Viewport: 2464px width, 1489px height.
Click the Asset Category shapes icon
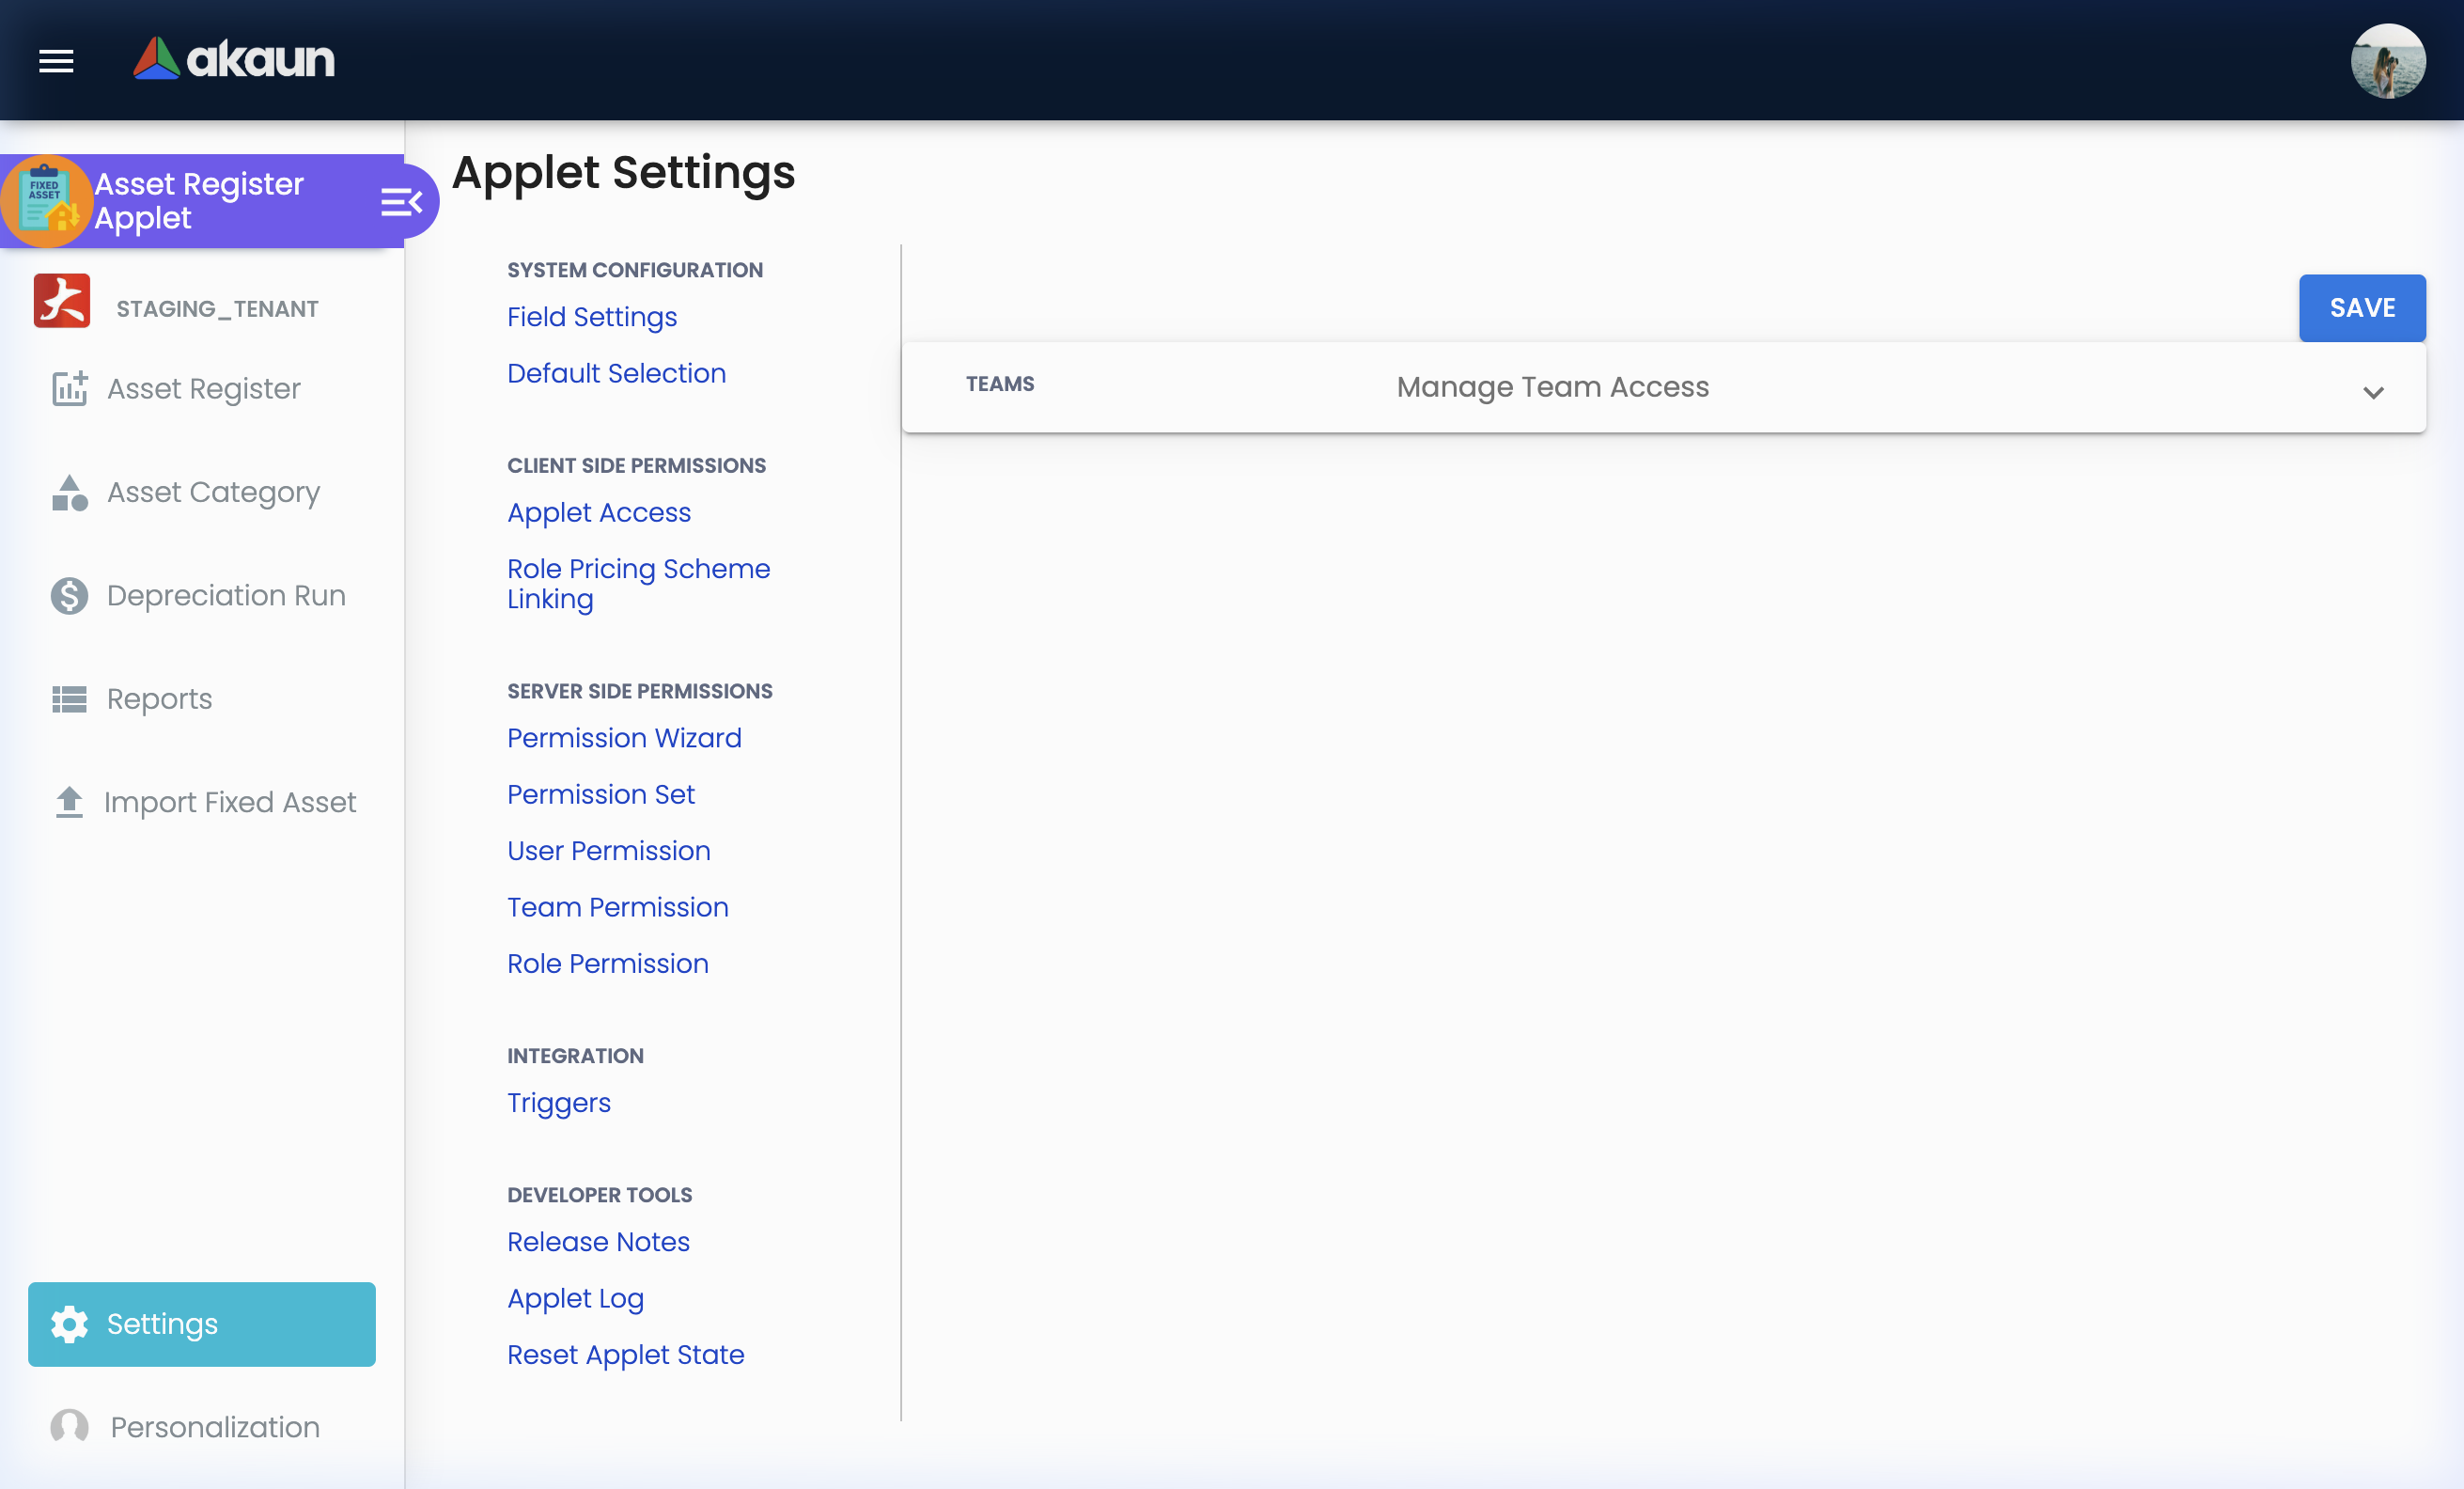tap(68, 492)
